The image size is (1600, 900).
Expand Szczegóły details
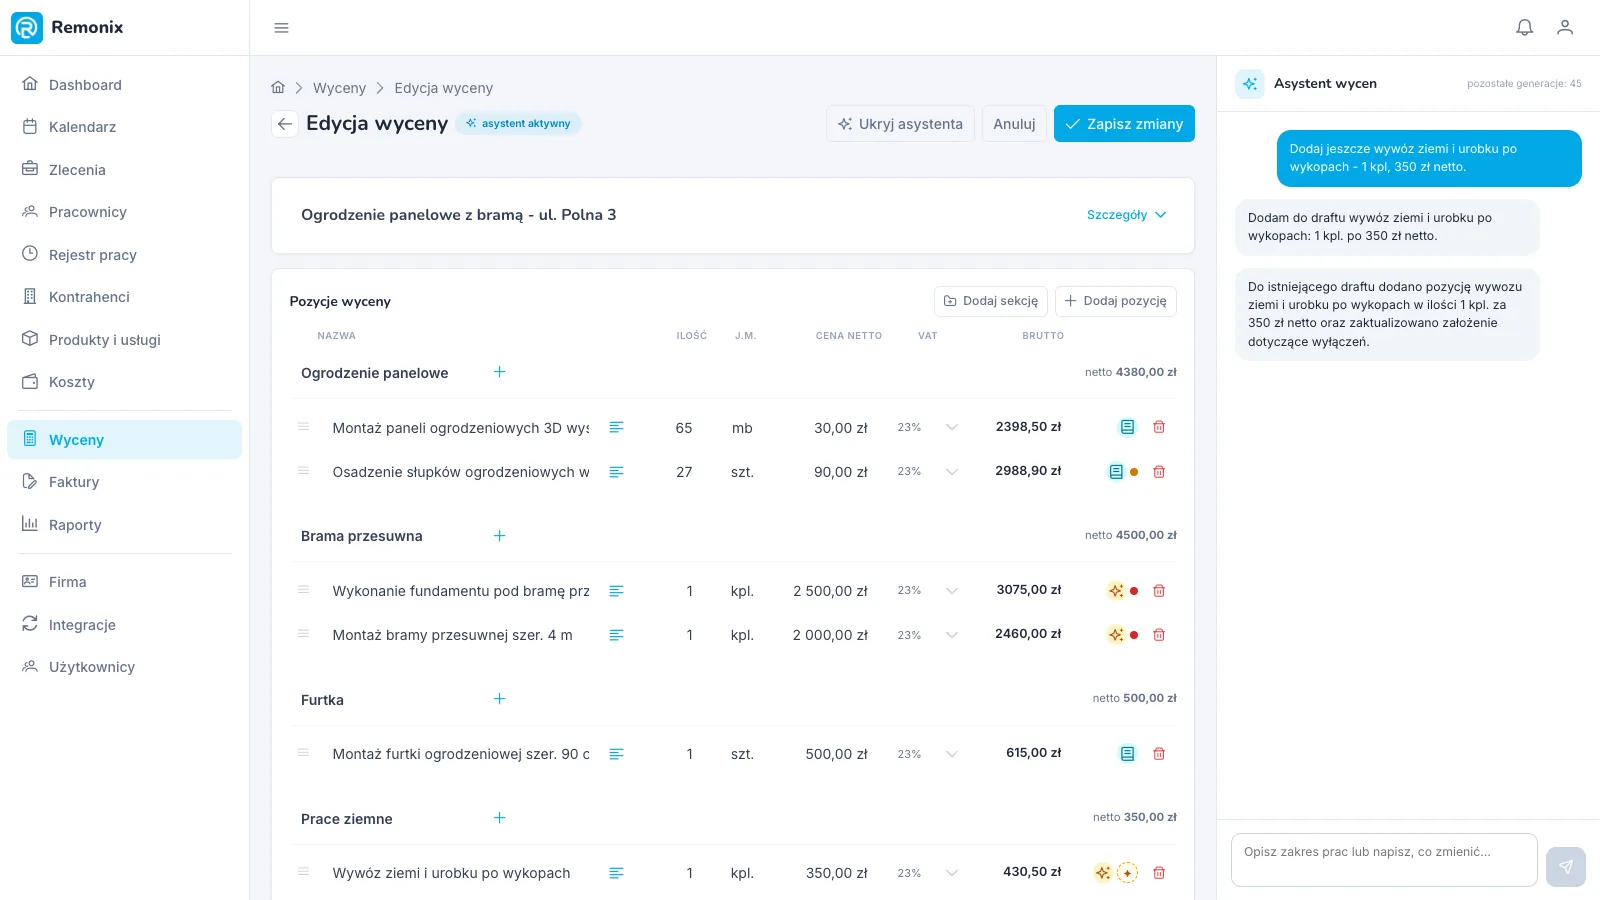[x=1126, y=215]
